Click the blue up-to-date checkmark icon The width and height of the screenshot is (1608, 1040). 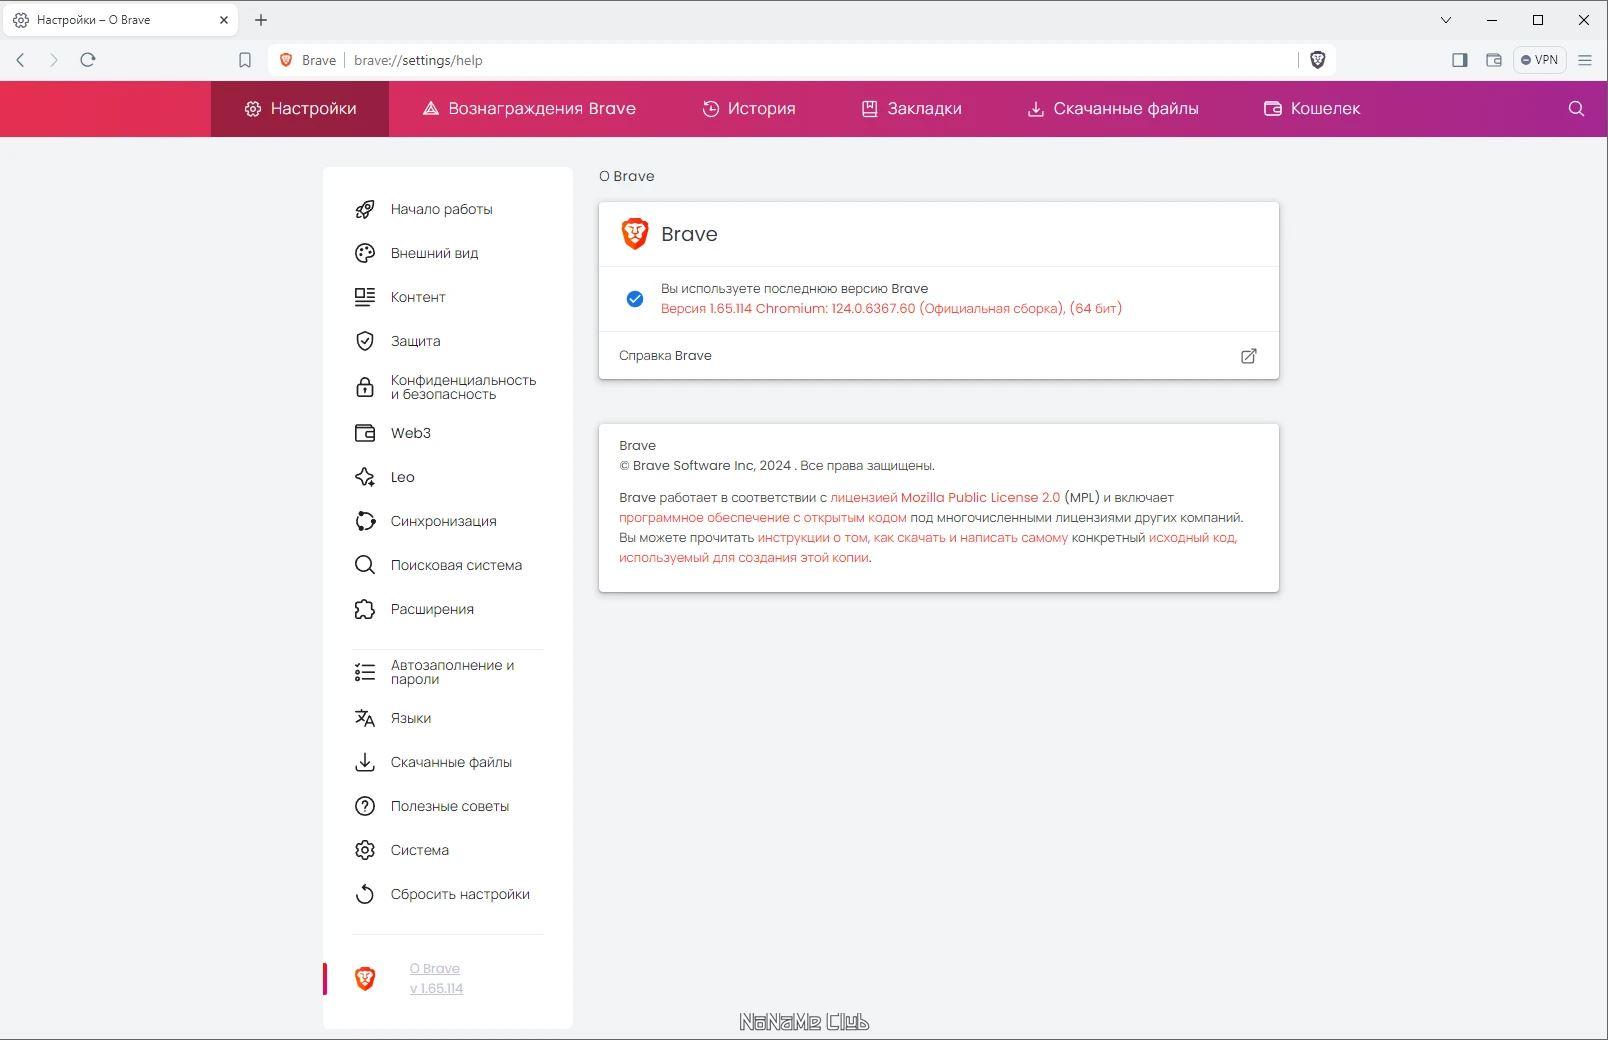(634, 298)
